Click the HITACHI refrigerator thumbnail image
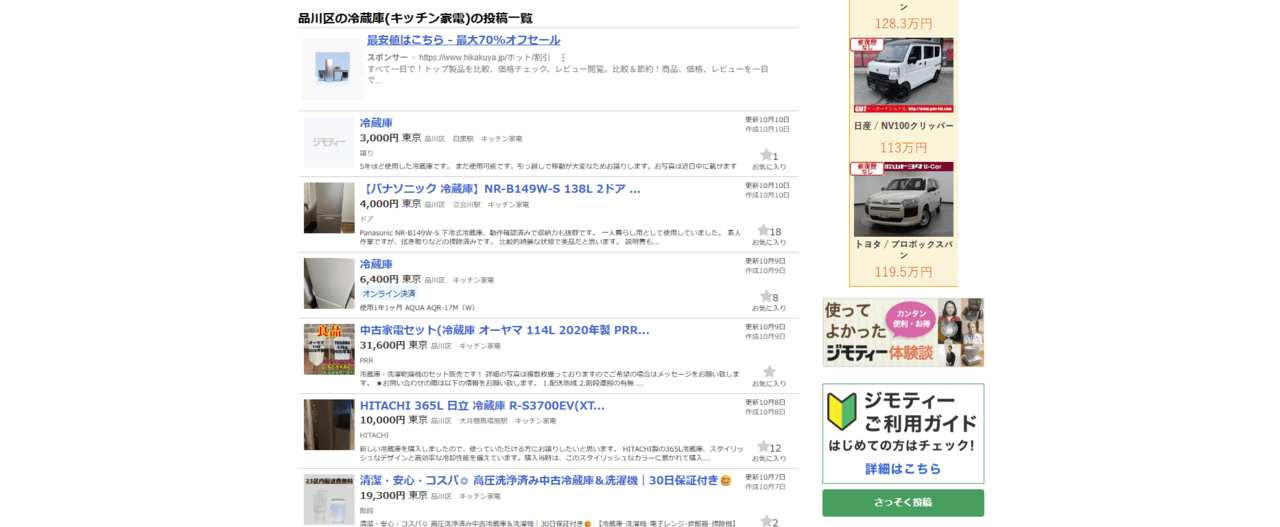 click(x=329, y=425)
